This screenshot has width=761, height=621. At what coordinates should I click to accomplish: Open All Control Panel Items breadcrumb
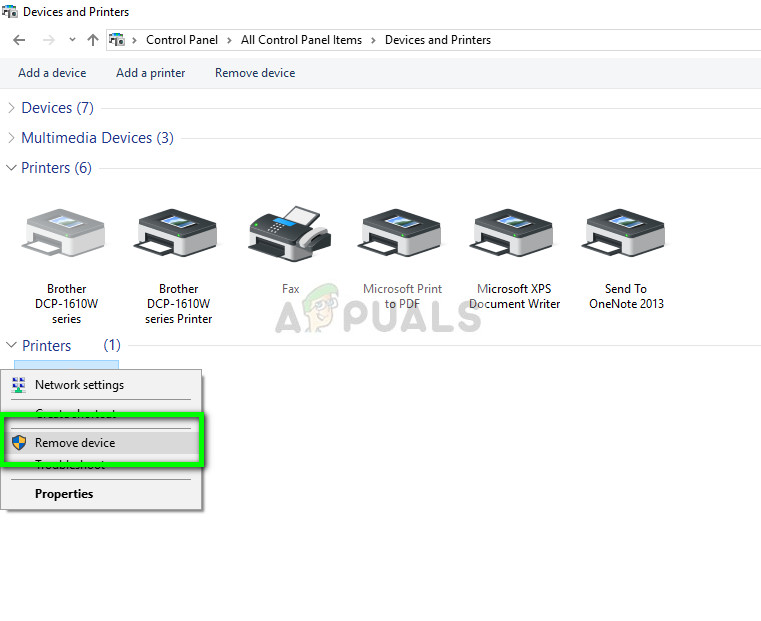301,40
